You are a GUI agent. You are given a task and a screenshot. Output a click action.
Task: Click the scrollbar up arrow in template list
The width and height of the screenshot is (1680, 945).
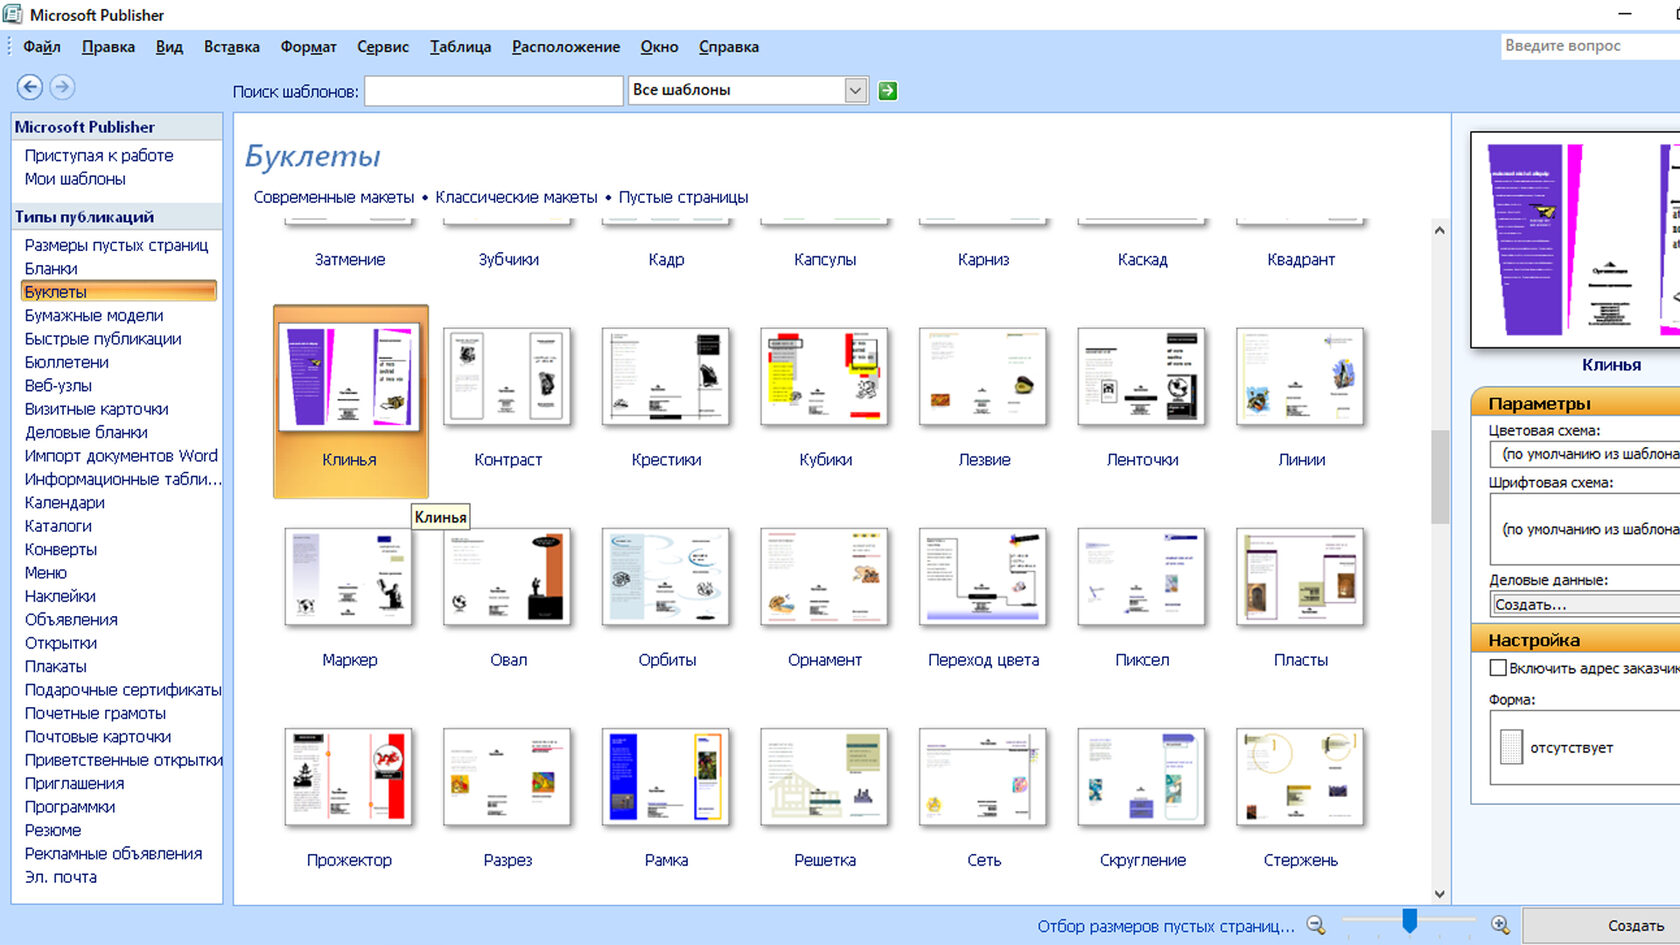tap(1439, 230)
